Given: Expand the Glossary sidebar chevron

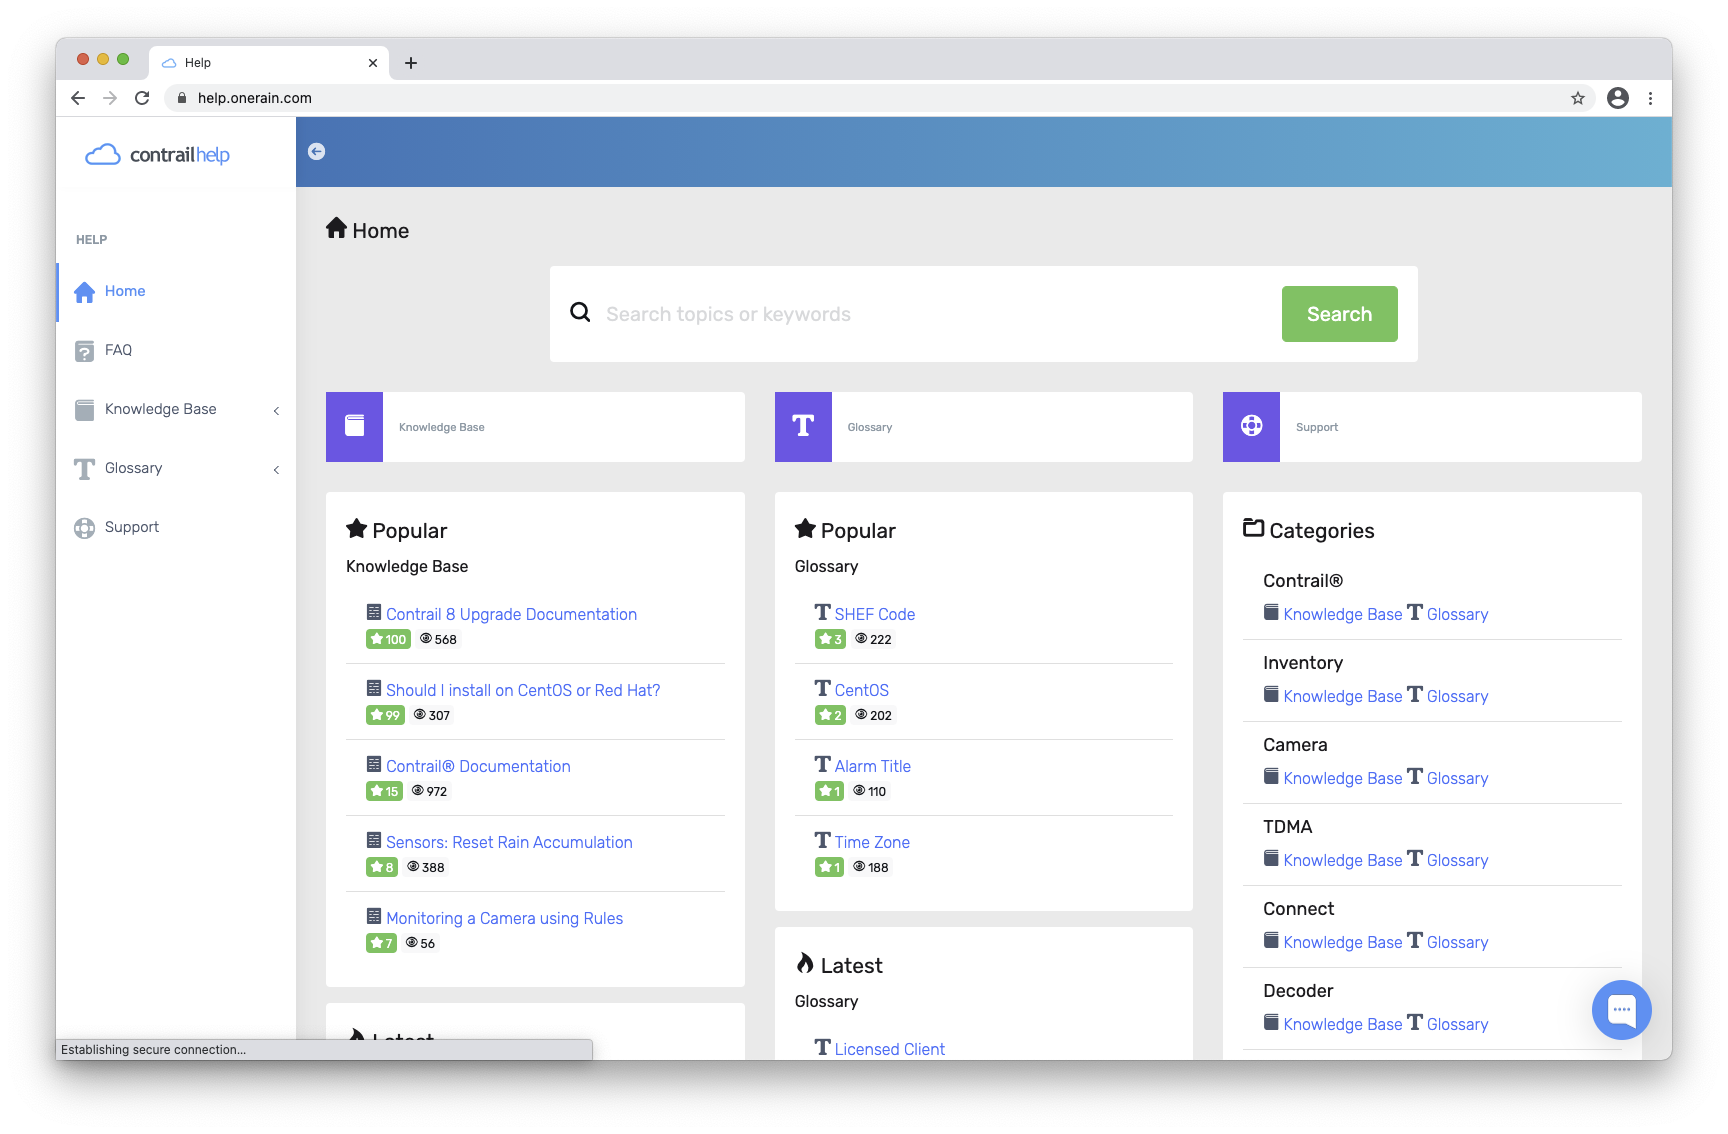Looking at the screenshot, I should (277, 469).
